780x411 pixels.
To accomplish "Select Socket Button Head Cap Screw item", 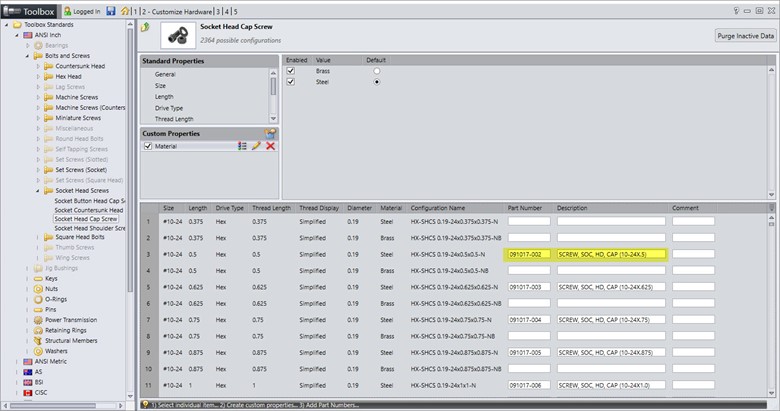I will 89,200.
